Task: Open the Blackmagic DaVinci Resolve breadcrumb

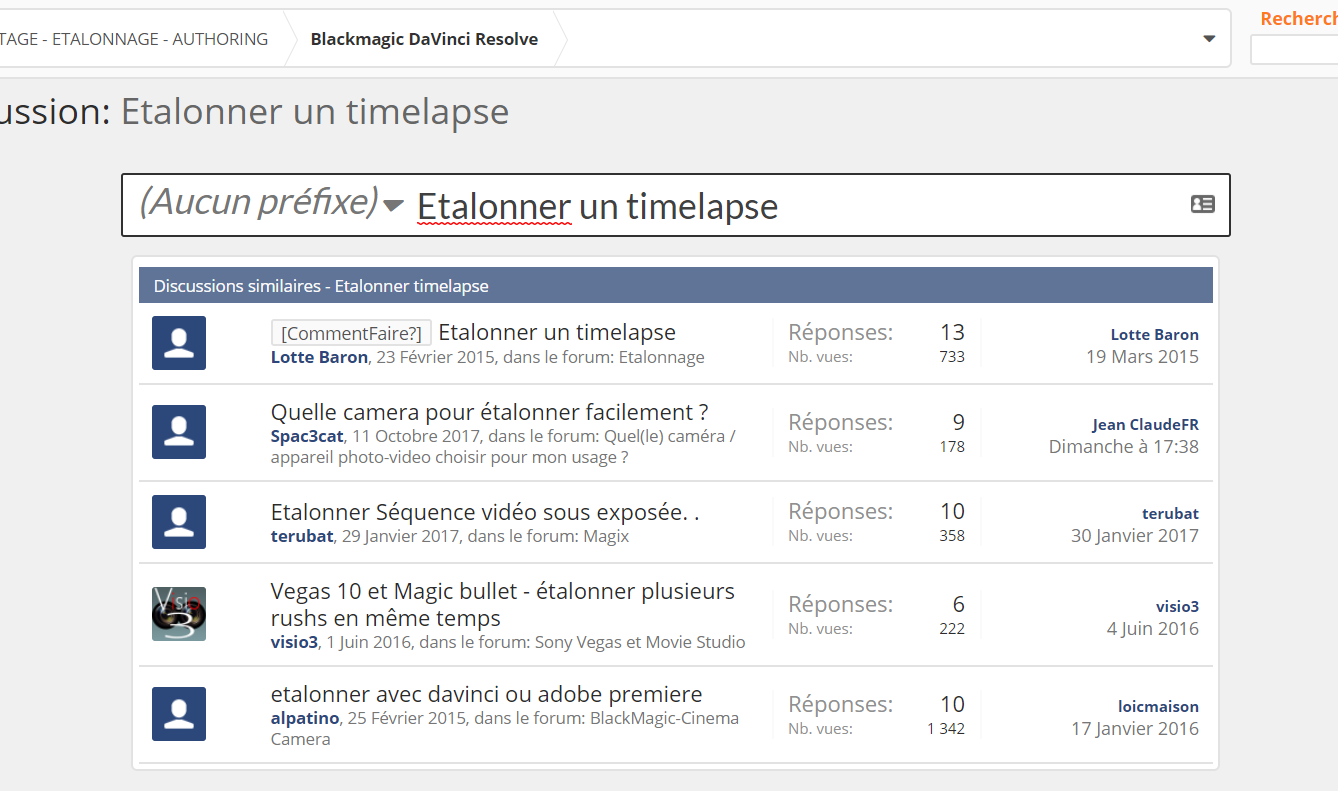Action: point(424,39)
